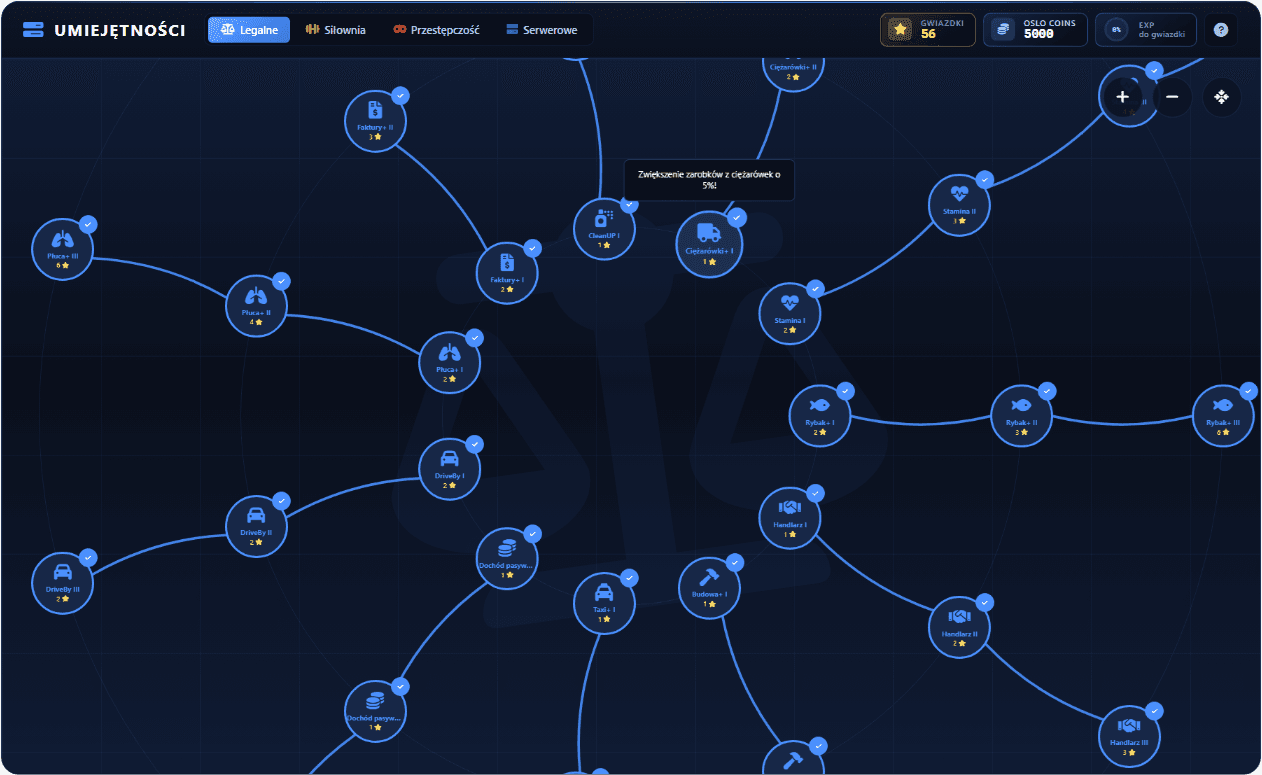This screenshot has width=1262, height=775.
Task: Click the Gwiazdki 56 counter
Action: [x=928, y=30]
